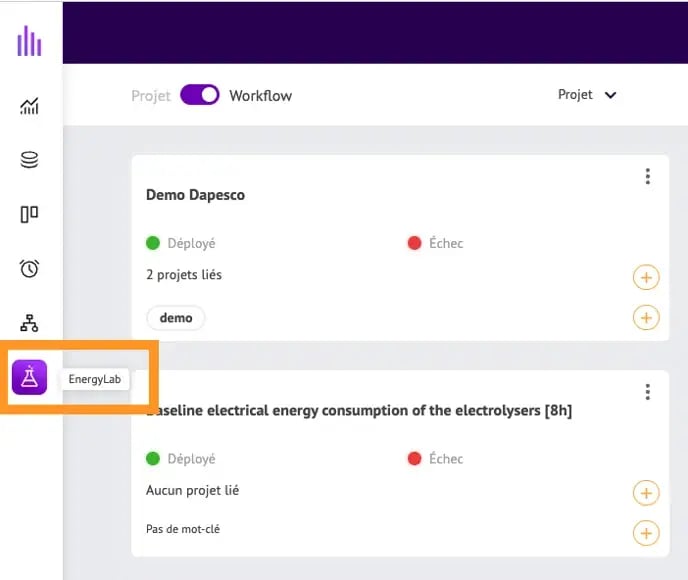Open the analytics chart section in sidebar
The width and height of the screenshot is (688, 580).
click(29, 106)
